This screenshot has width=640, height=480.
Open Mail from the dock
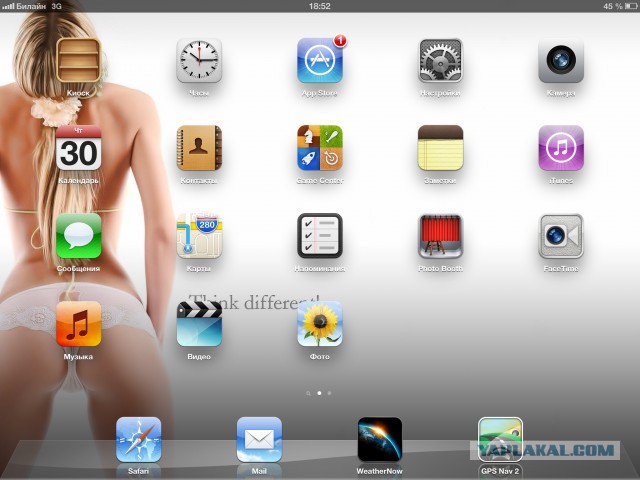[x=259, y=440]
